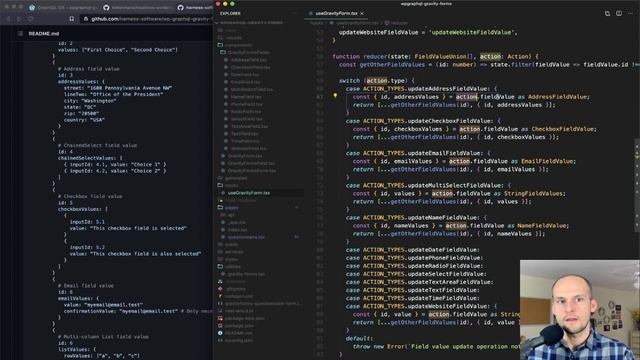Click the README.md heading in GitHub
This screenshot has width=640, height=360.
(44, 33)
